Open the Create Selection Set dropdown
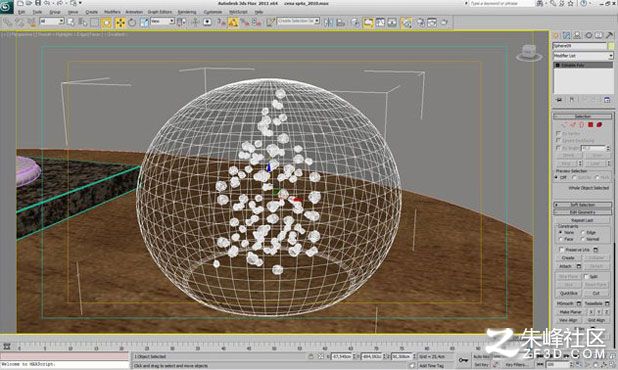The height and width of the screenshot is (370, 618). (298, 21)
